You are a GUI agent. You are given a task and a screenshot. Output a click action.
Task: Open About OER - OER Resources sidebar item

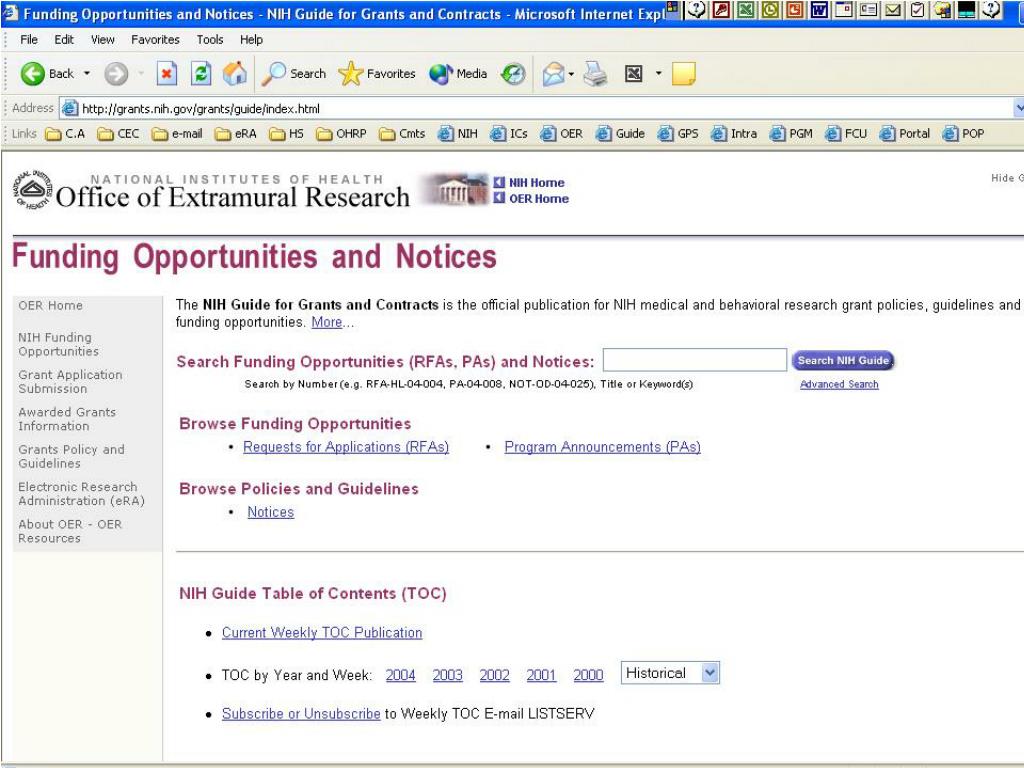(x=70, y=531)
